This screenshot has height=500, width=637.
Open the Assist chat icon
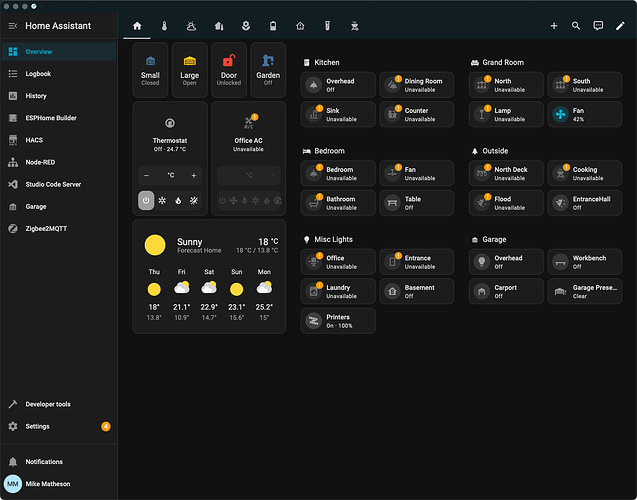(598, 26)
